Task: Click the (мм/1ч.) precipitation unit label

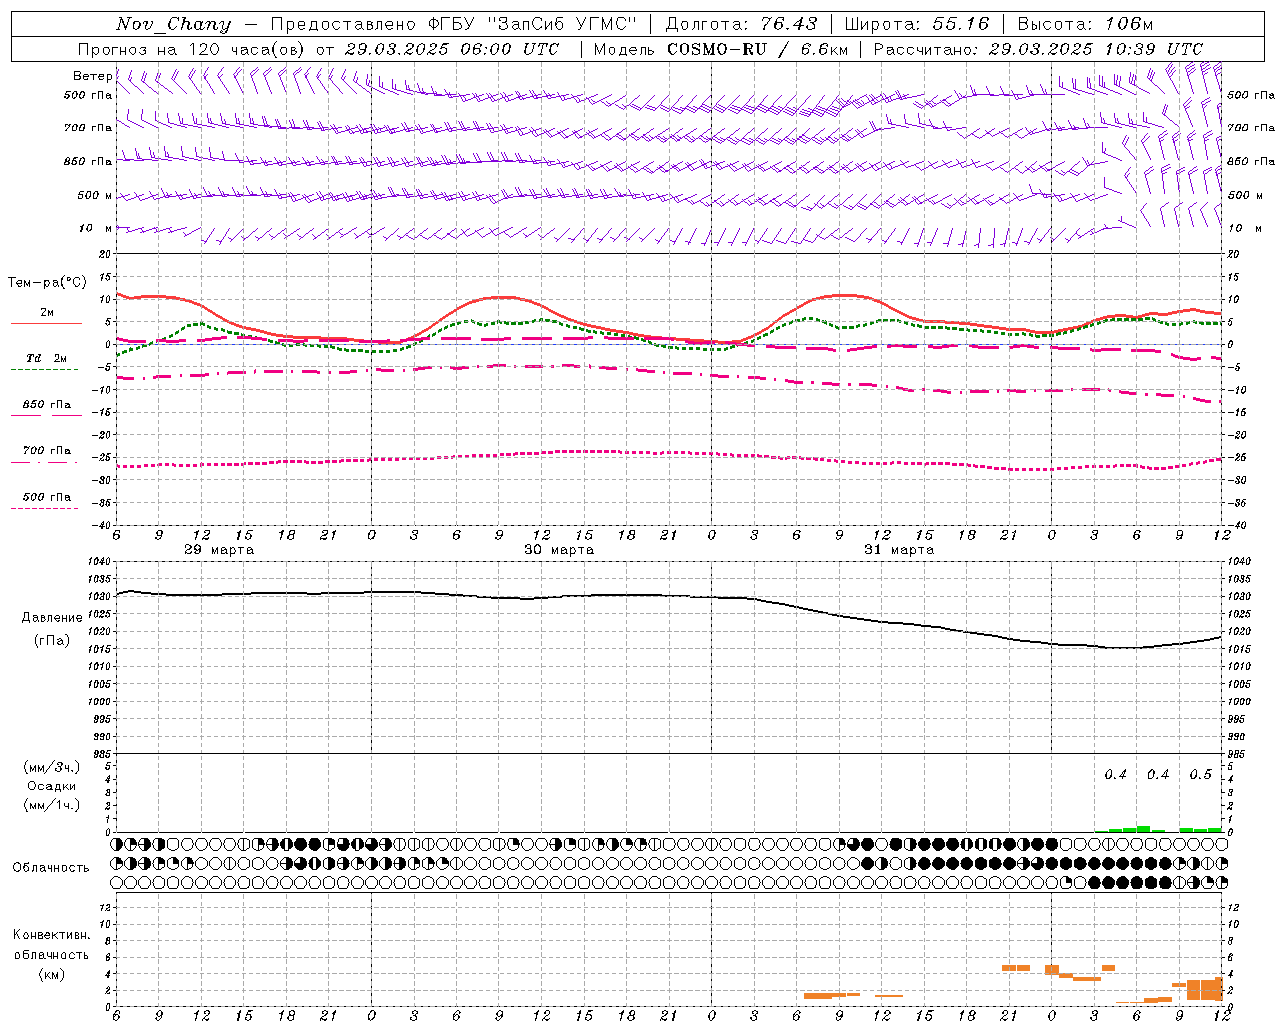Action: (x=52, y=805)
